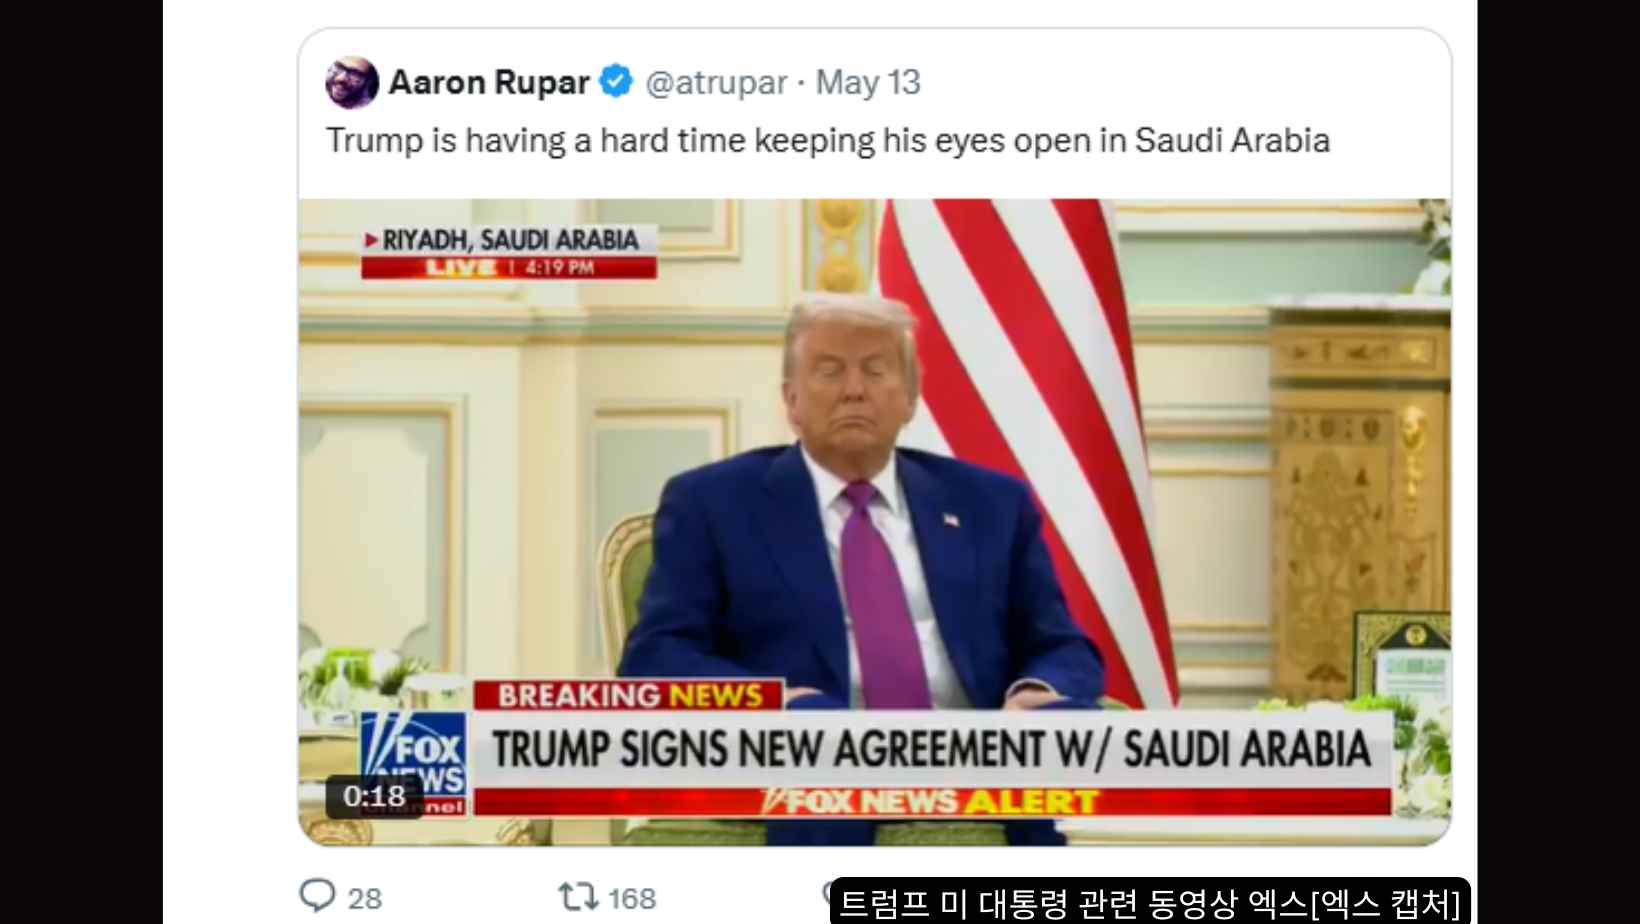Select the tweet text about Saudi Arabia
The height and width of the screenshot is (924, 1640).
click(828, 140)
